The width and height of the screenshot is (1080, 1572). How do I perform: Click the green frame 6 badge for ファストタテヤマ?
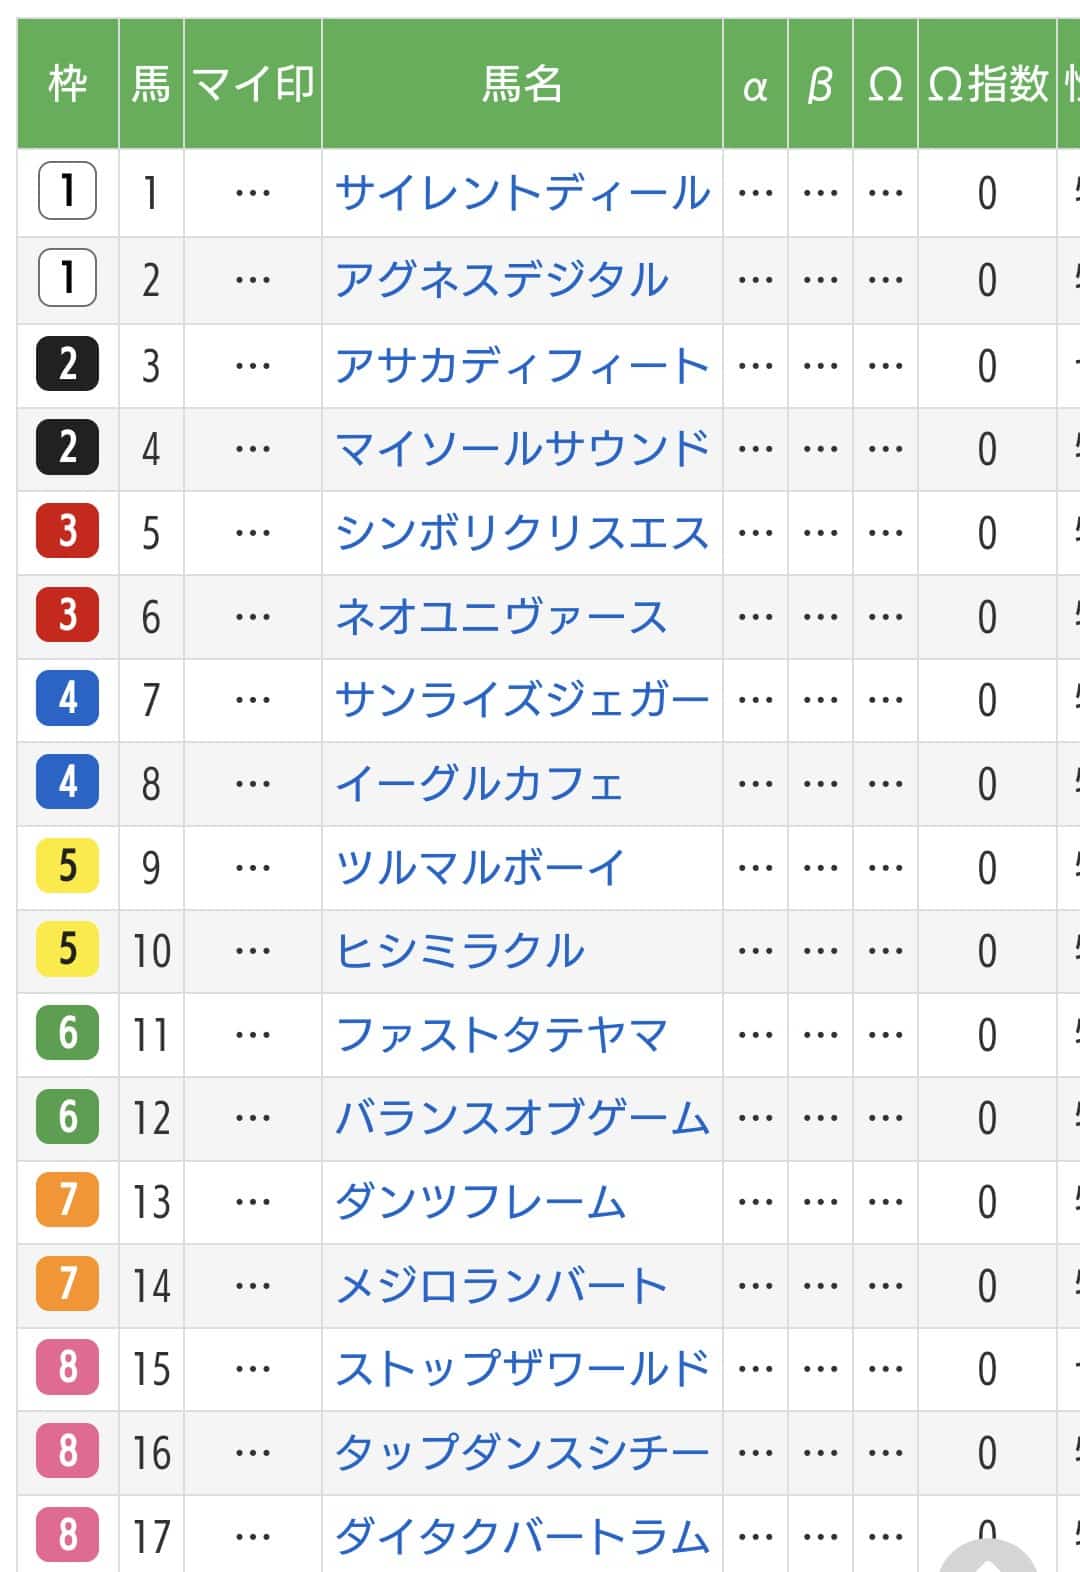[x=67, y=1032]
